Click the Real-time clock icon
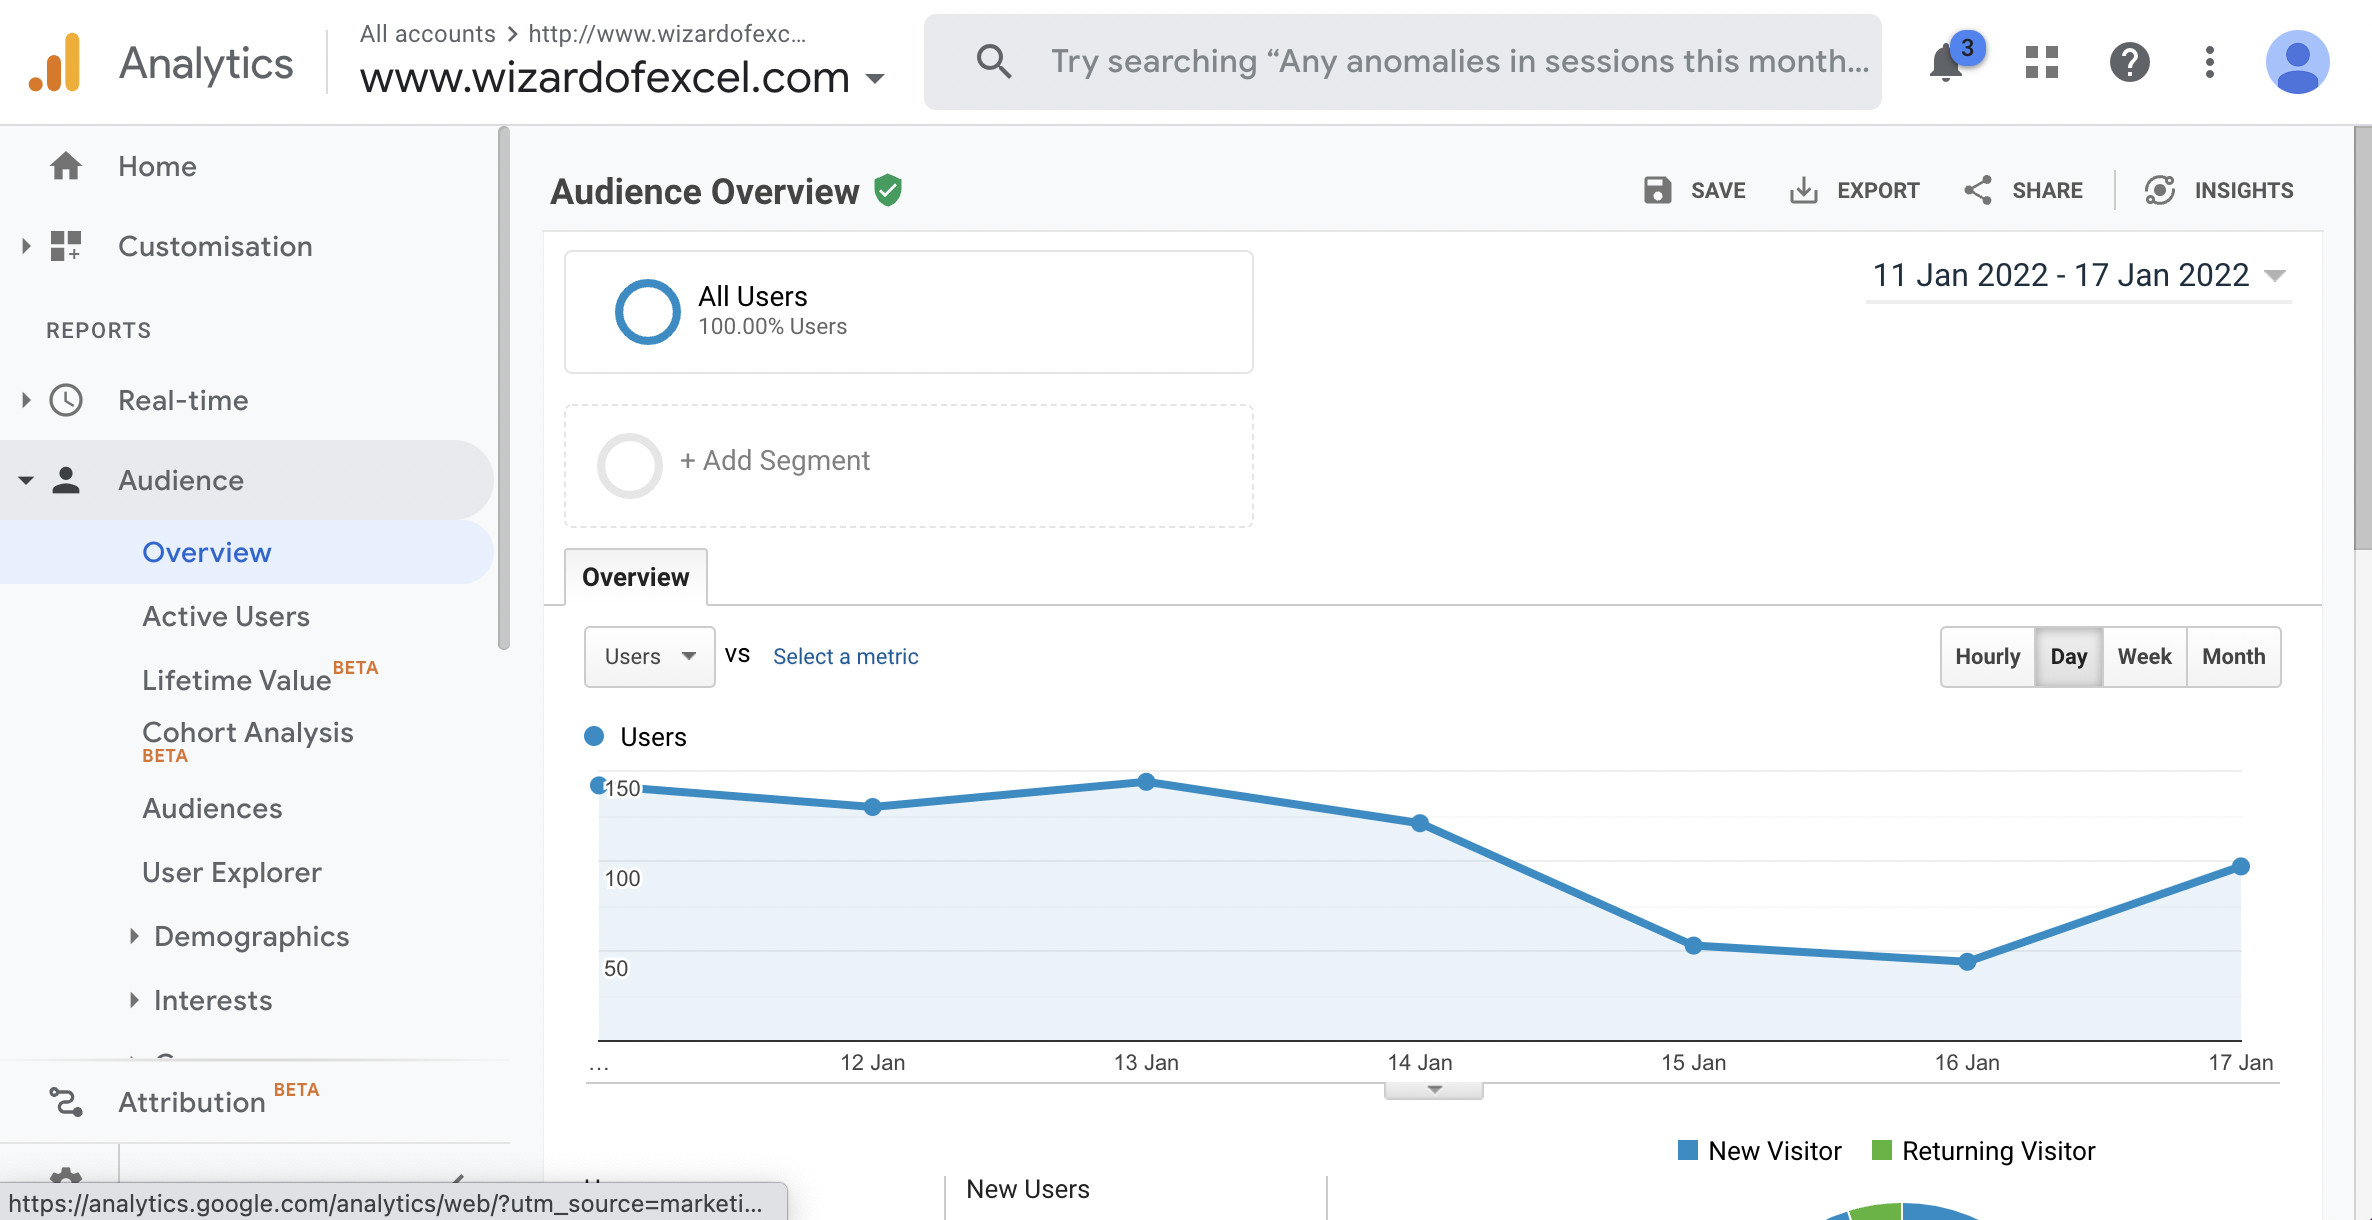 click(66, 400)
